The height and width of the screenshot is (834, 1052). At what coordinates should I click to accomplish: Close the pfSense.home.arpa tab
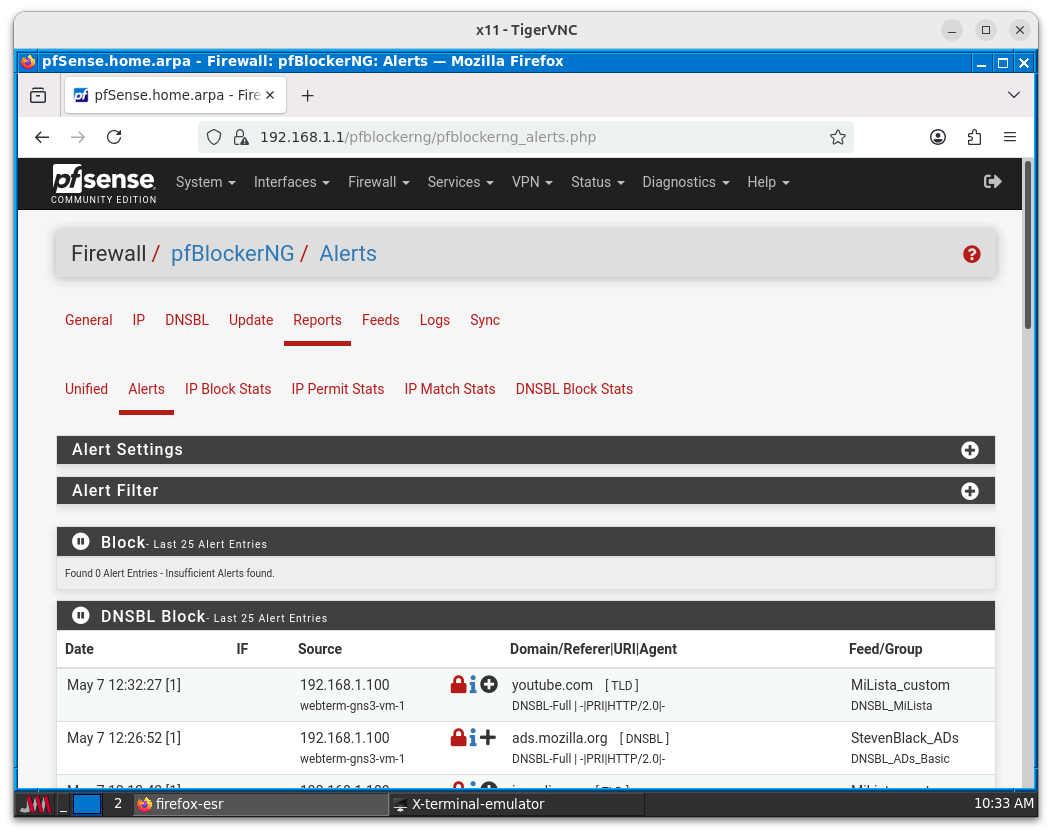270,95
